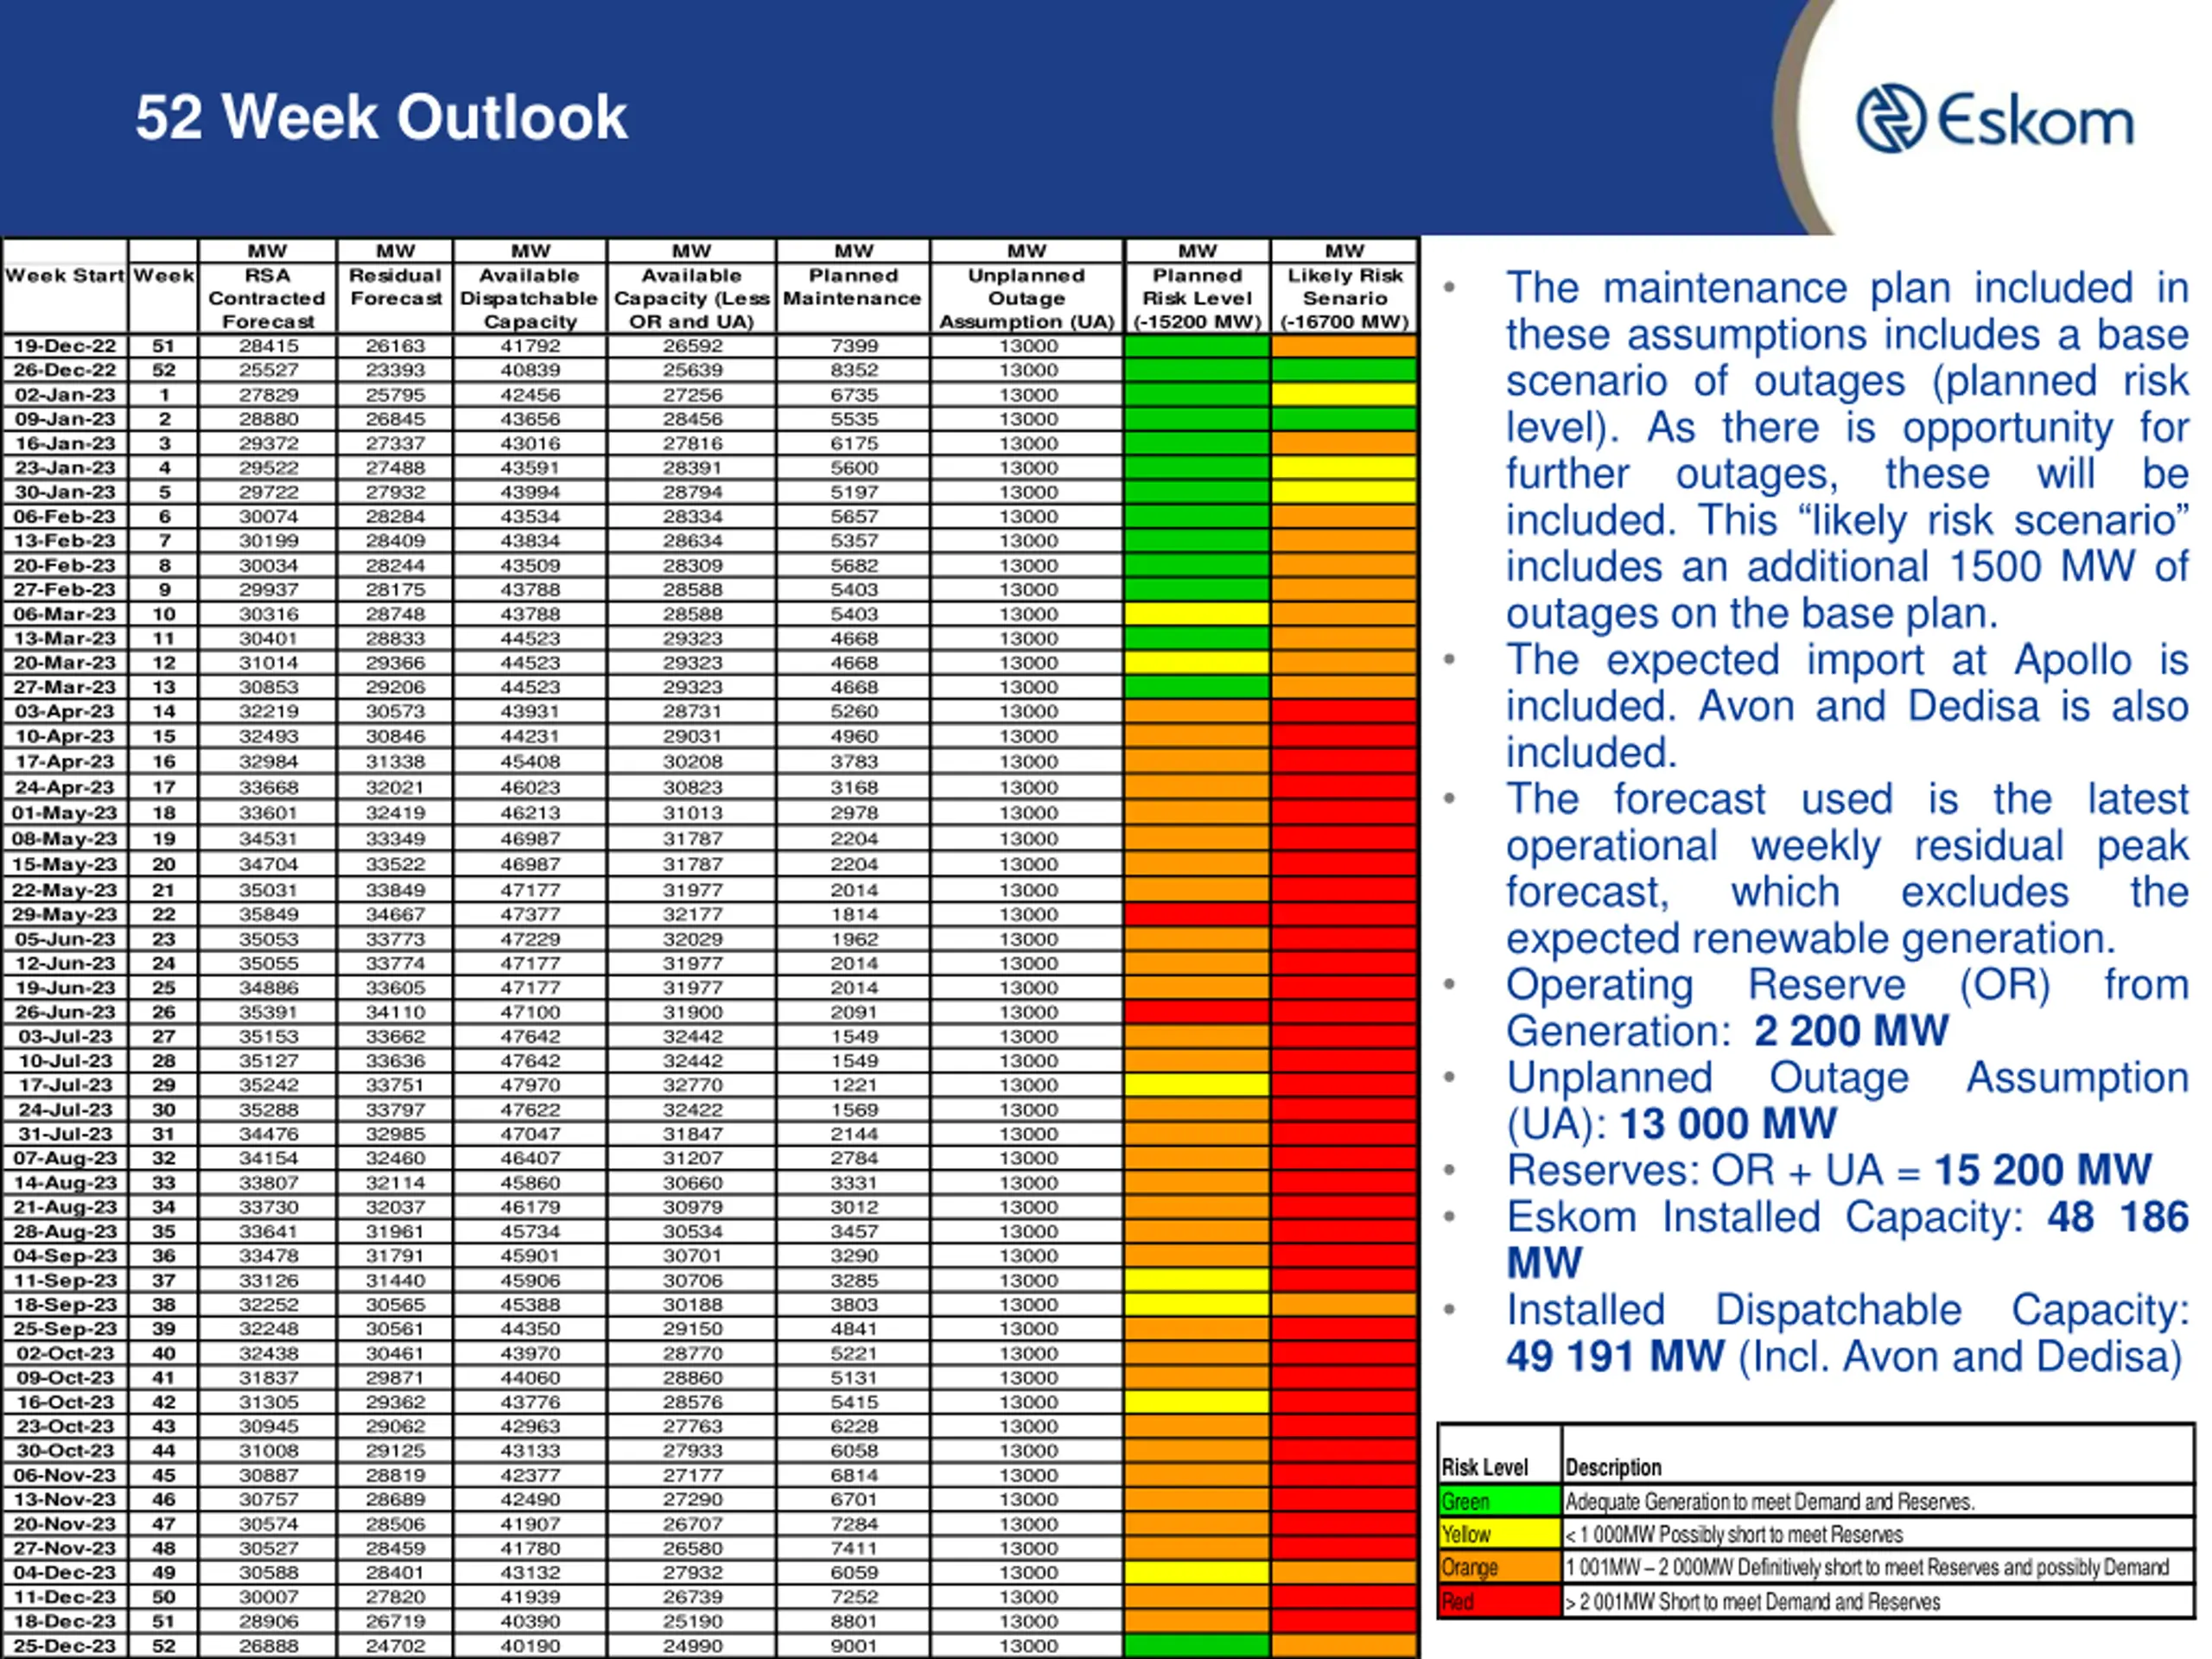Click the Green risk level legend swatch
Screen dimensions: 2212x1659
click(1499, 1501)
